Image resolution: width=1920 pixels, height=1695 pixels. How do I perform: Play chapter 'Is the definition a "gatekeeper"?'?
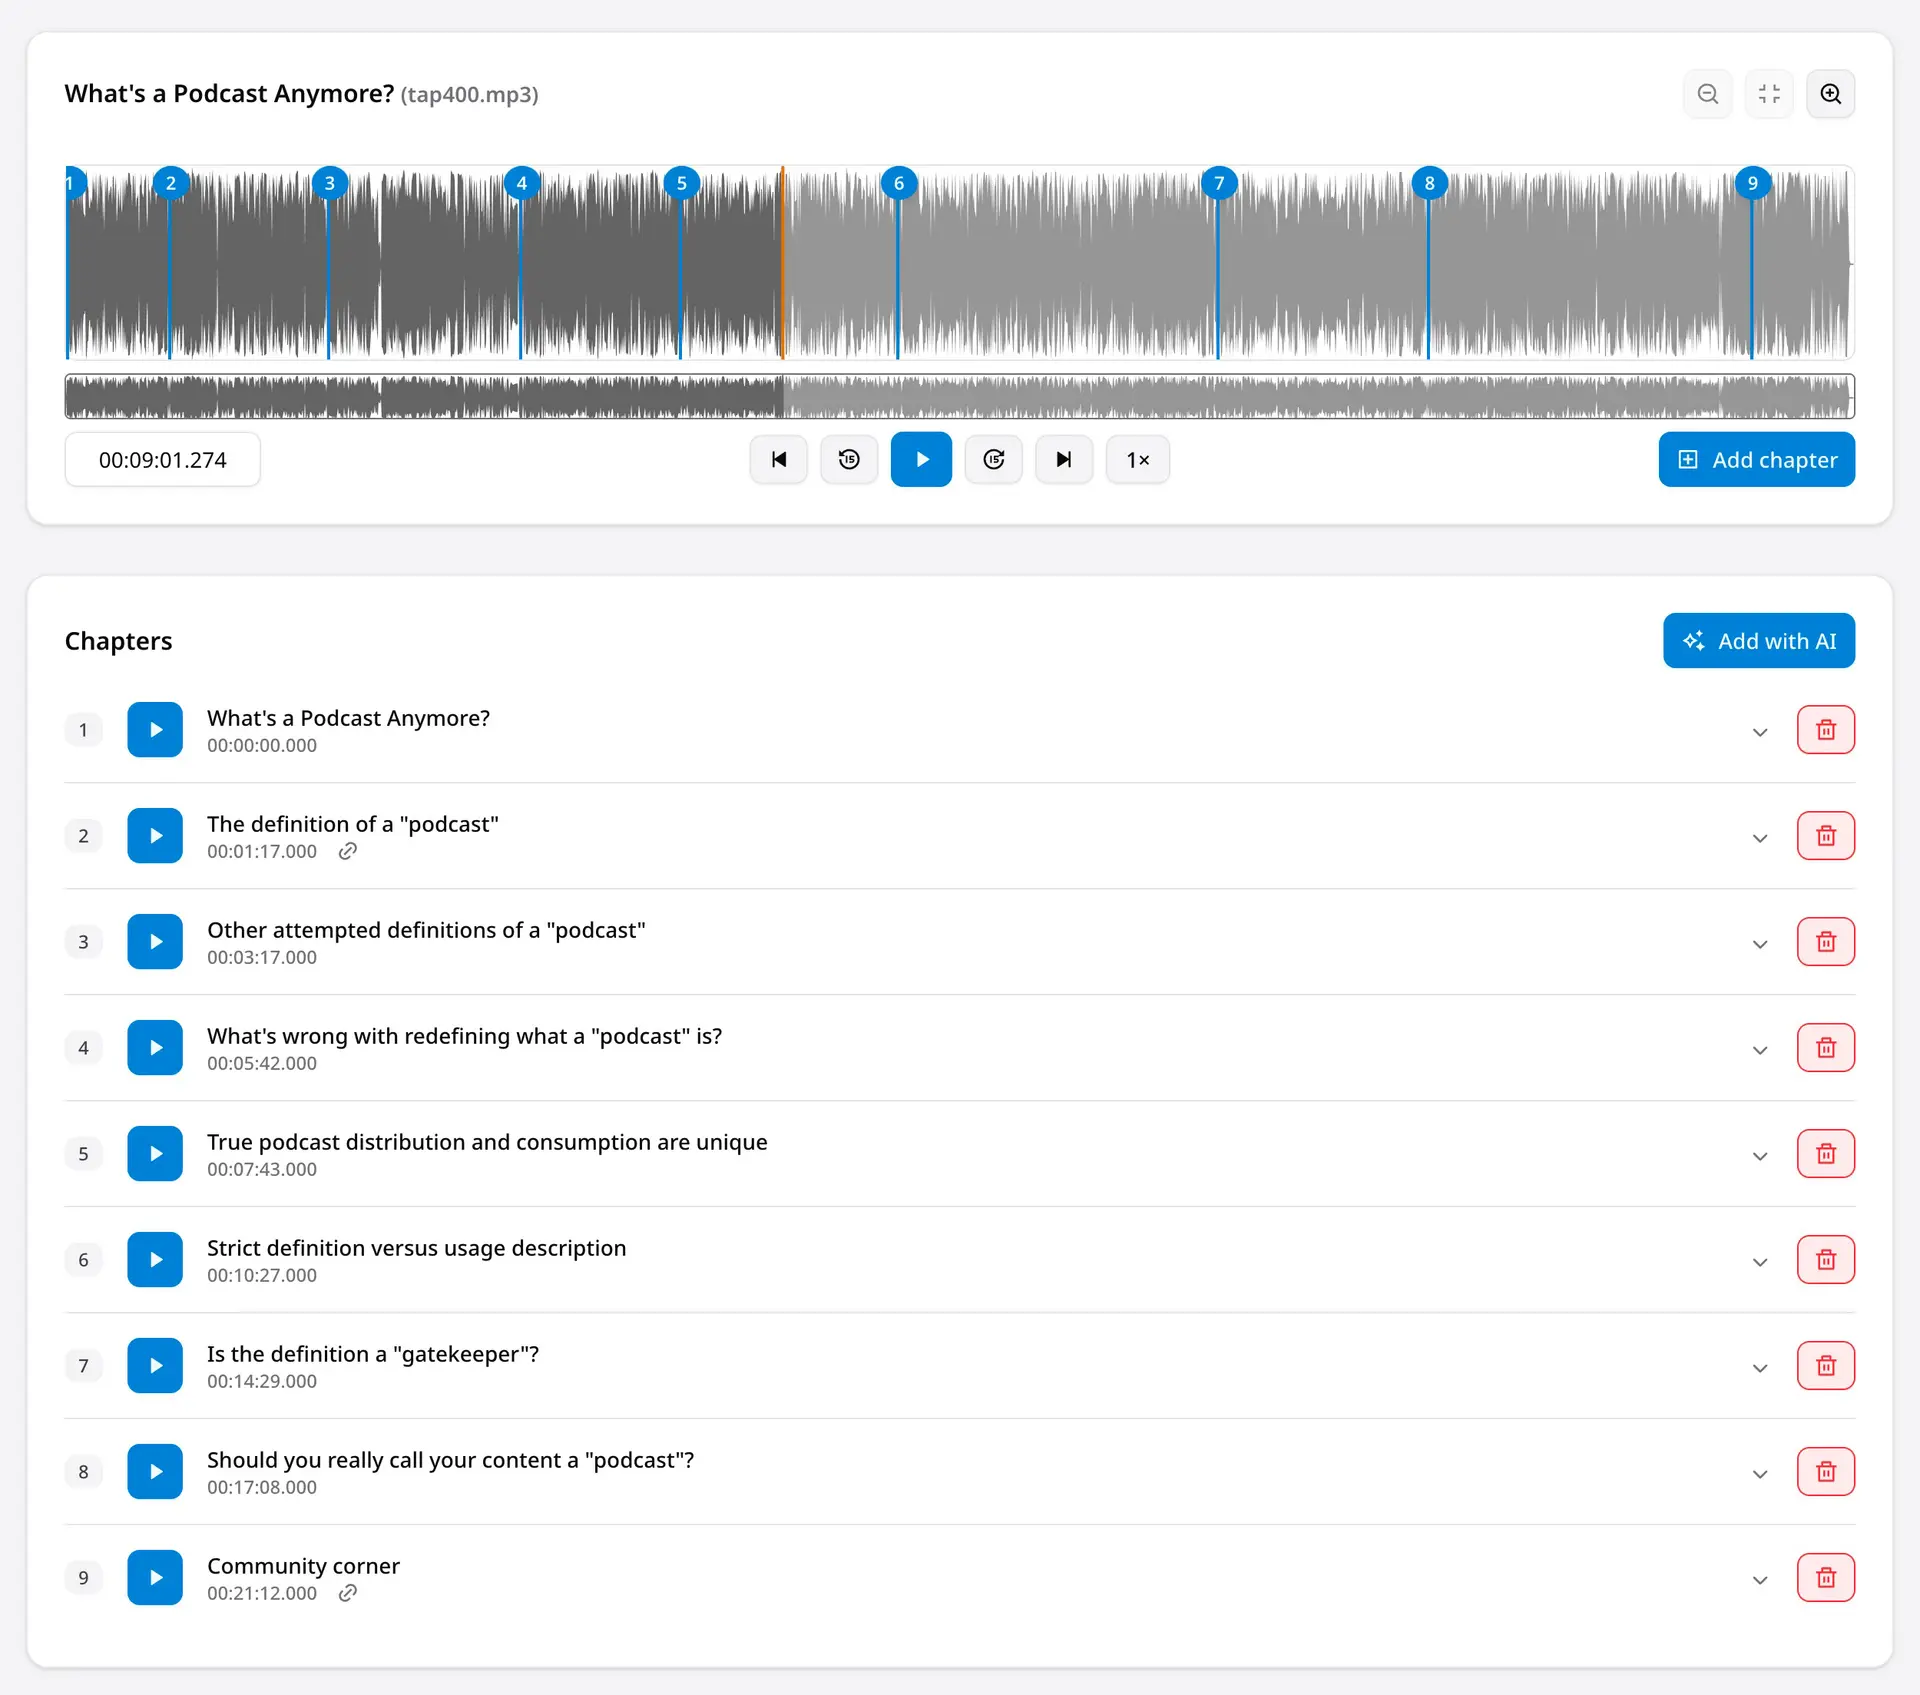(155, 1366)
